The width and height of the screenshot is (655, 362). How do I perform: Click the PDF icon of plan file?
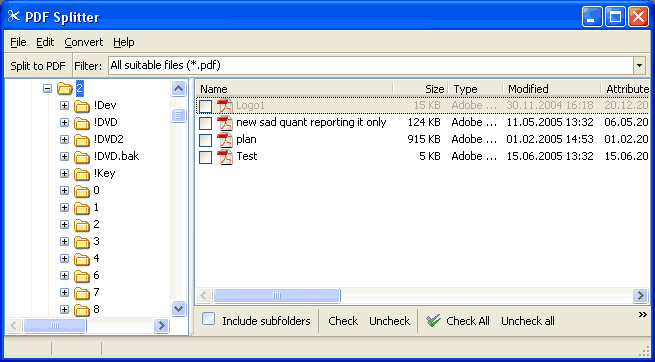(x=225, y=140)
